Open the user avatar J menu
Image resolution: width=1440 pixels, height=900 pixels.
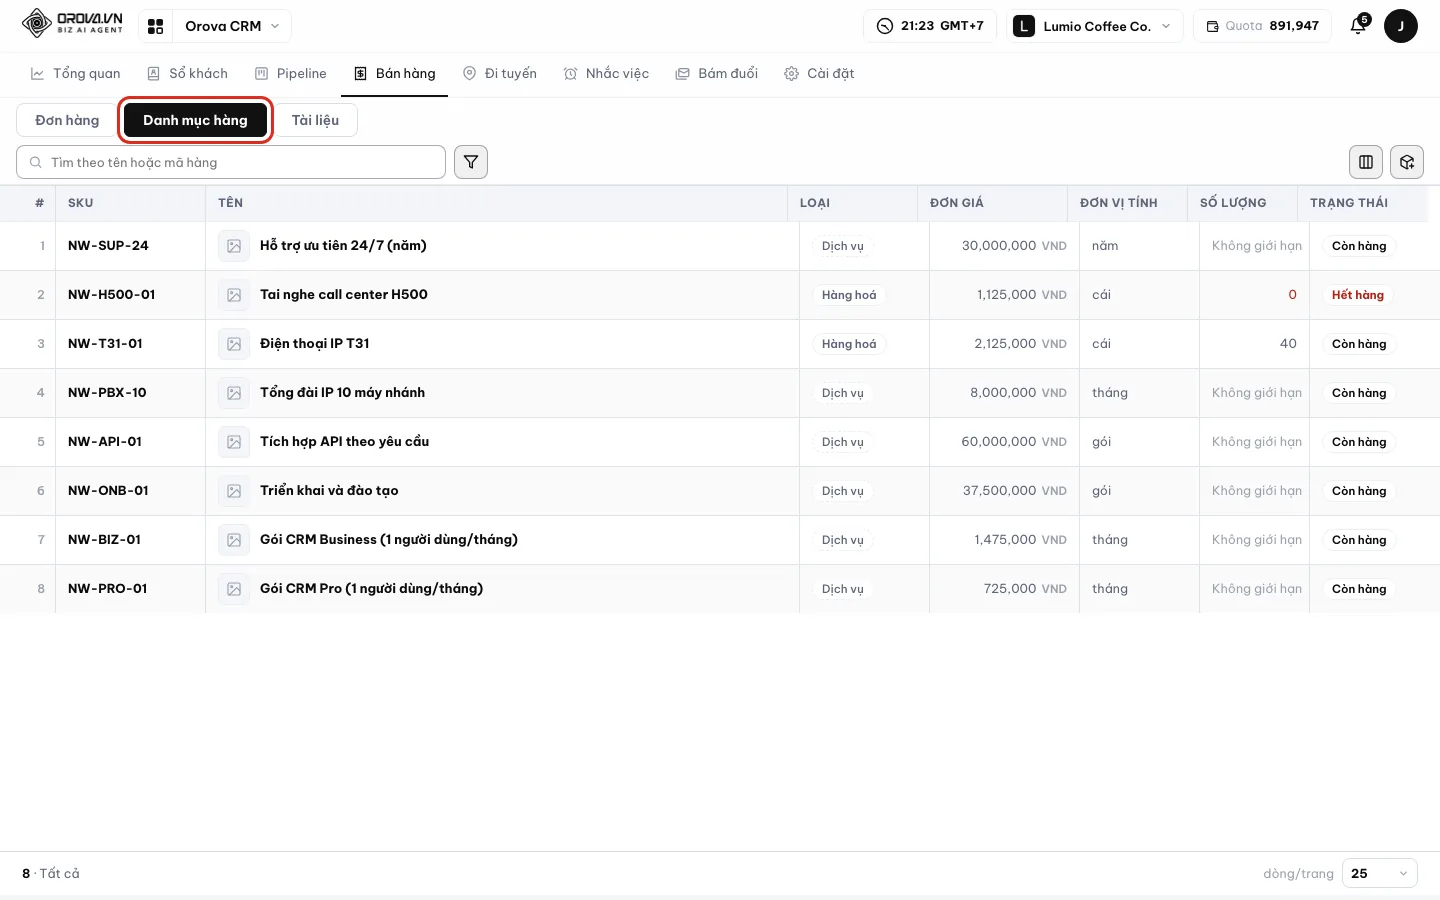[x=1401, y=26]
